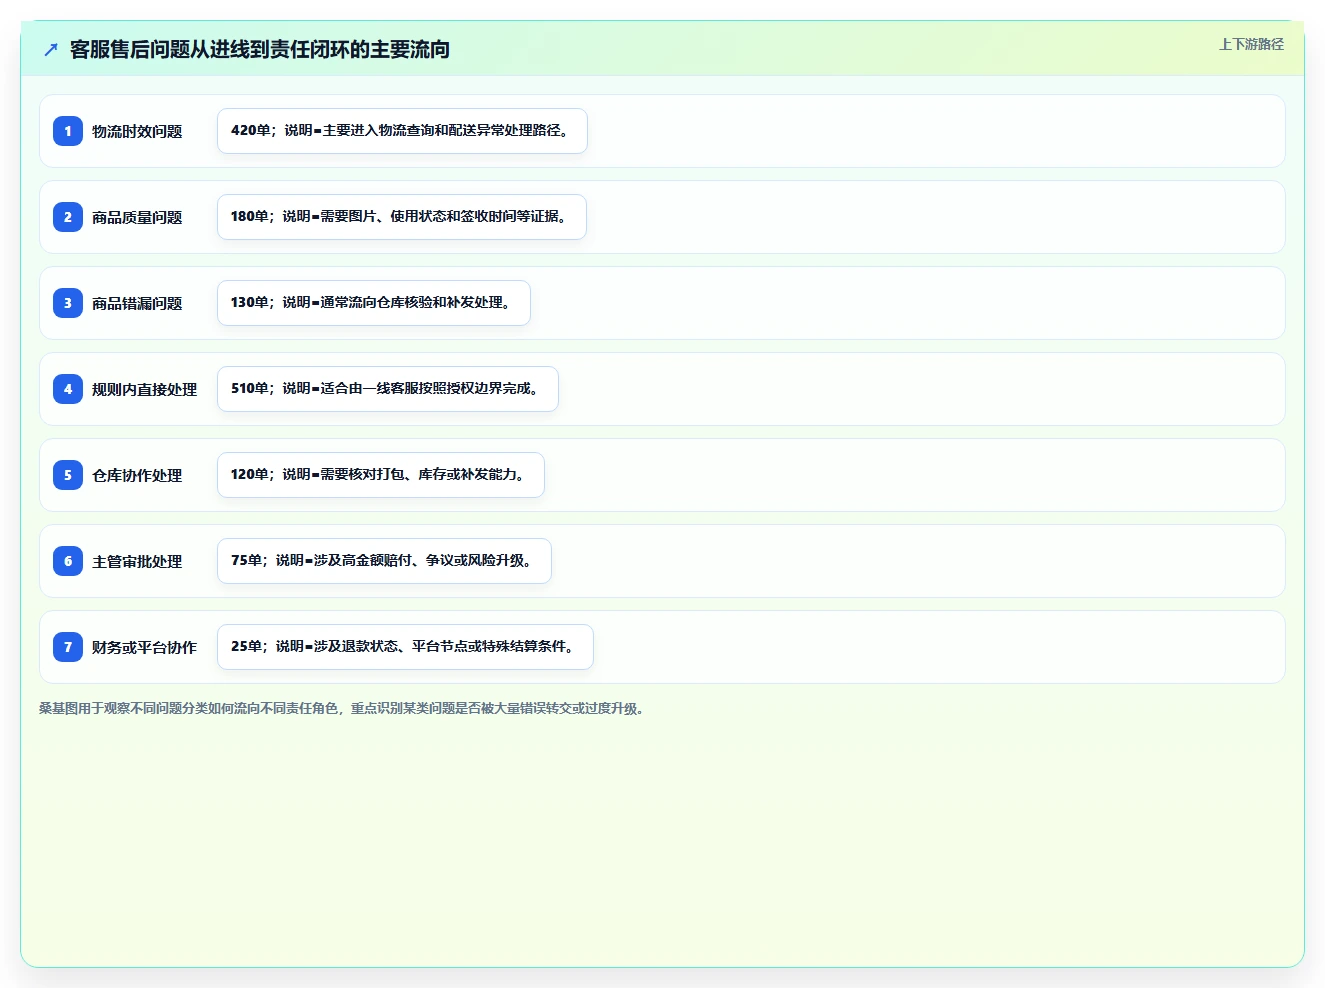
Task: Click the 510单 frontline agent description box
Action: pos(388,389)
